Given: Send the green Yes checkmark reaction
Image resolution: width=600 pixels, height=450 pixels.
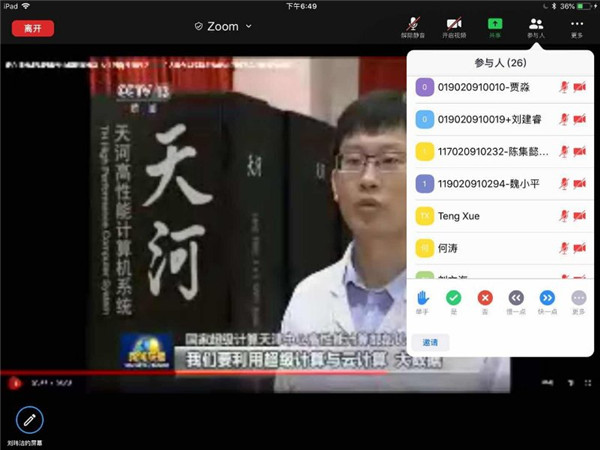Looking at the screenshot, I should [x=453, y=298].
